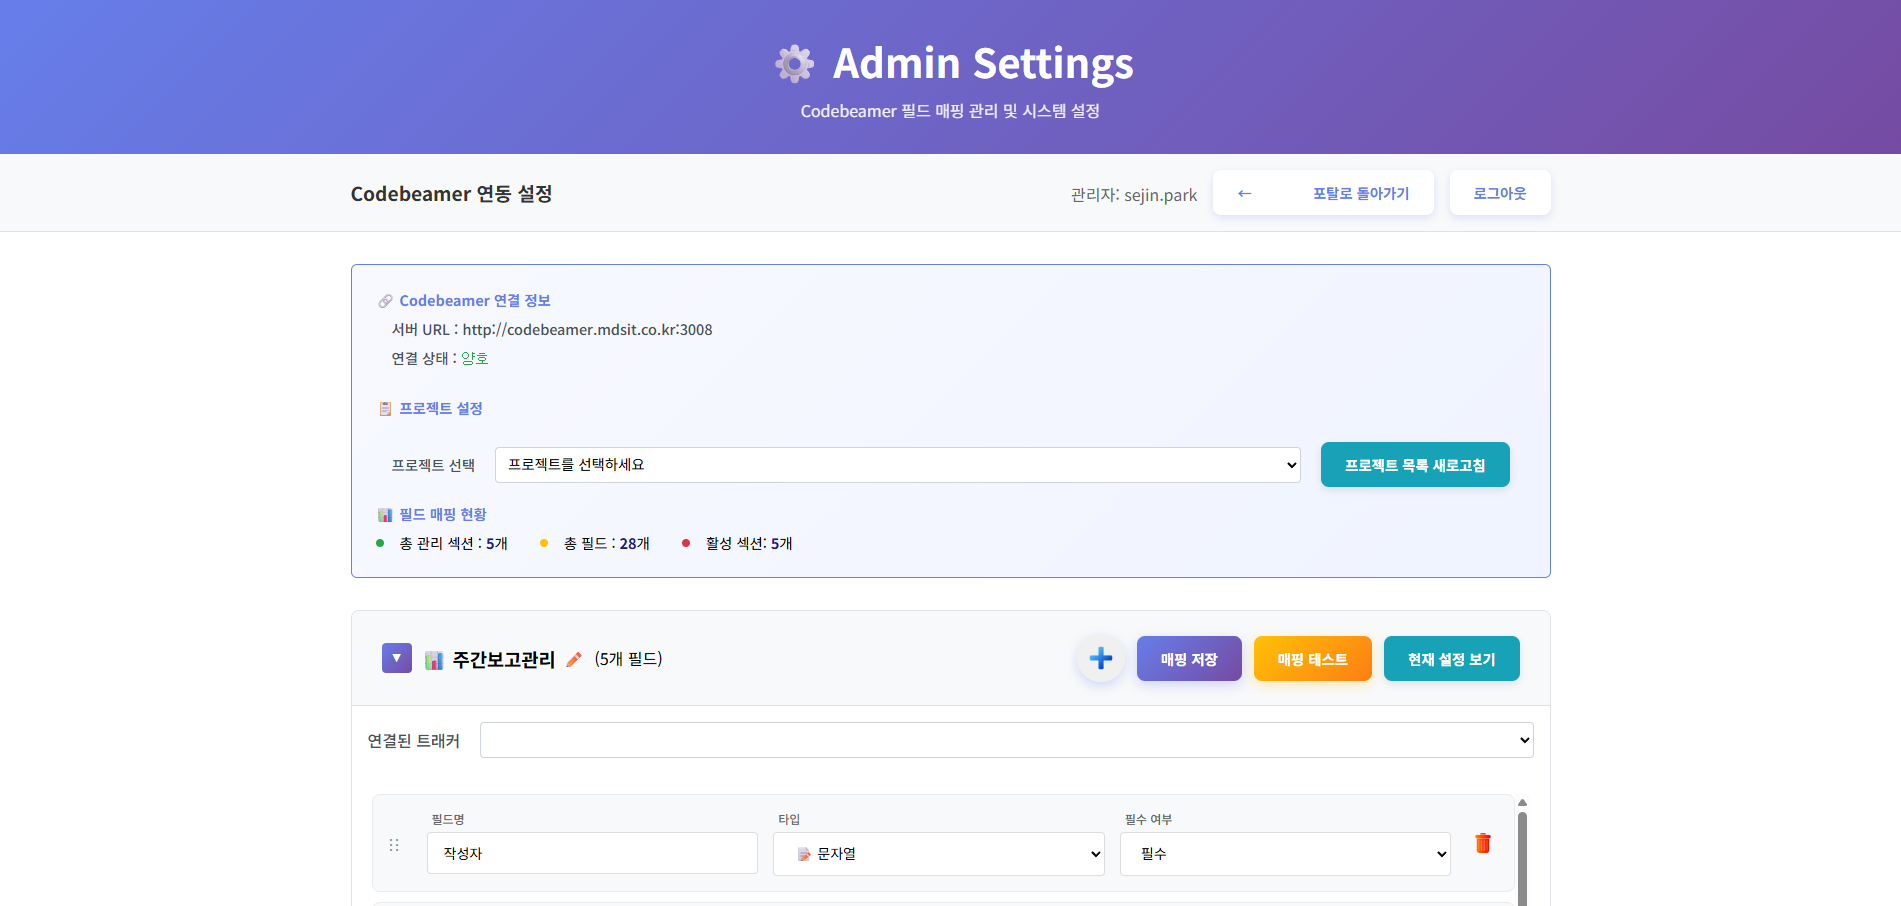The image size is (1901, 906).
Task: Open the 프로젝트를 선택하세요 dropdown
Action: point(897,464)
